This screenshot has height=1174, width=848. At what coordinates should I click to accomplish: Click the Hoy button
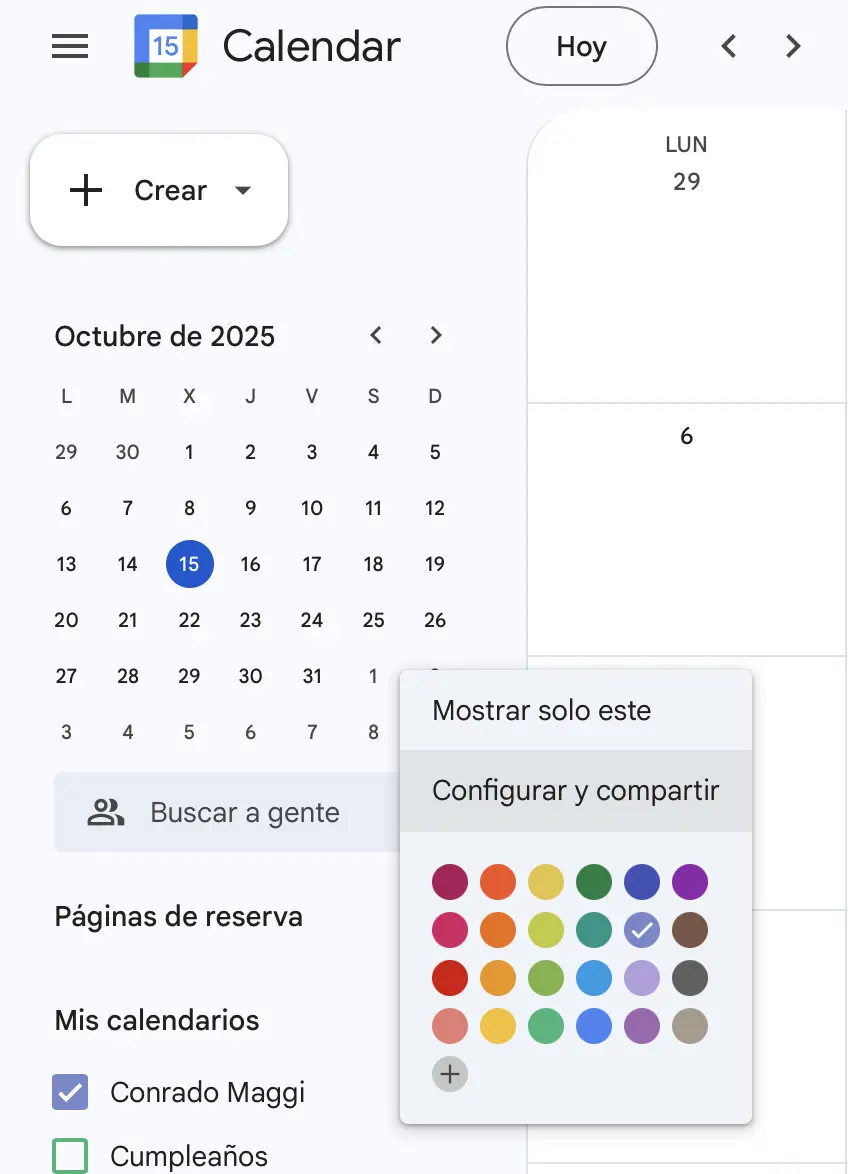(x=581, y=46)
